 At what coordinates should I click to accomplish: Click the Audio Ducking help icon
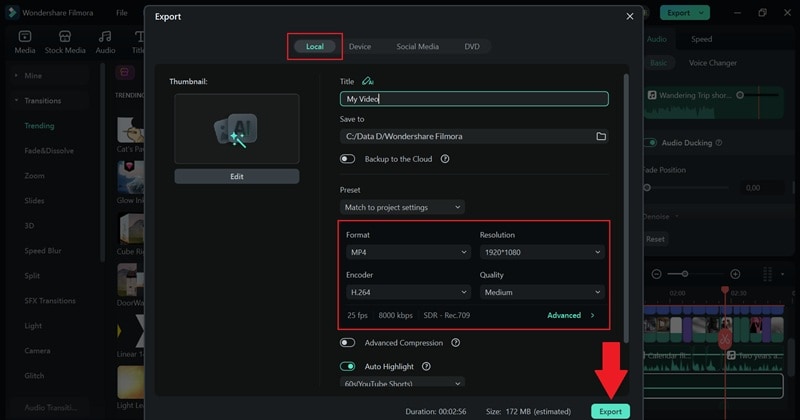tap(719, 143)
